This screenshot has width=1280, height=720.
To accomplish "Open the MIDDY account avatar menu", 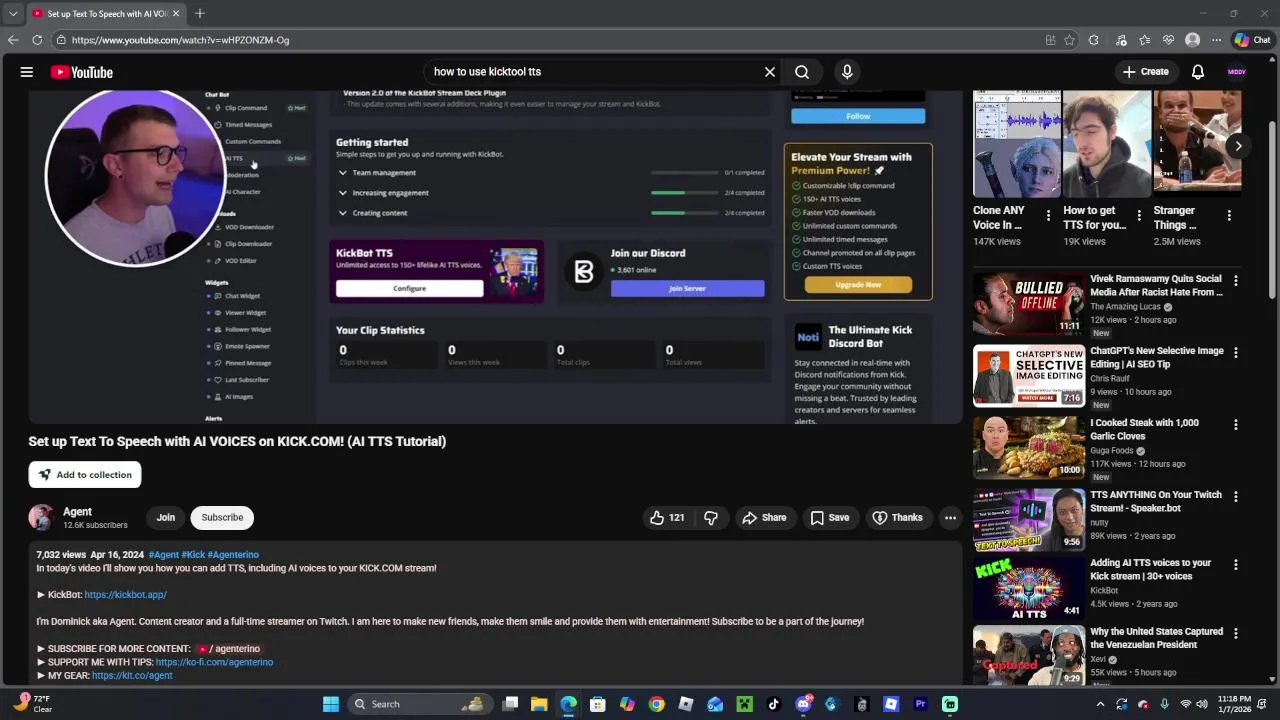I will pos(1237,72).
